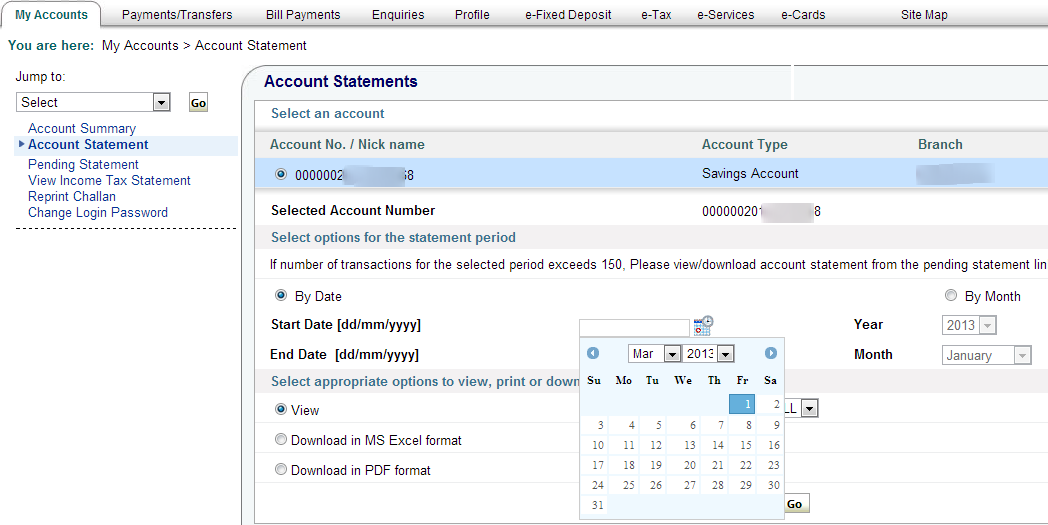Open the e-Fixed Deposit tab
The image size is (1048, 525).
(x=568, y=15)
